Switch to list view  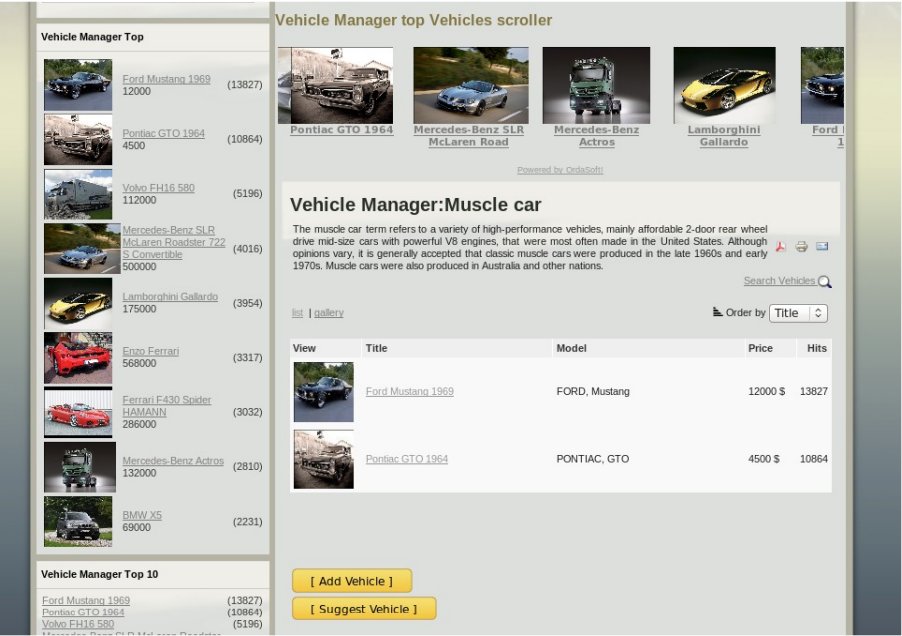[x=297, y=313]
